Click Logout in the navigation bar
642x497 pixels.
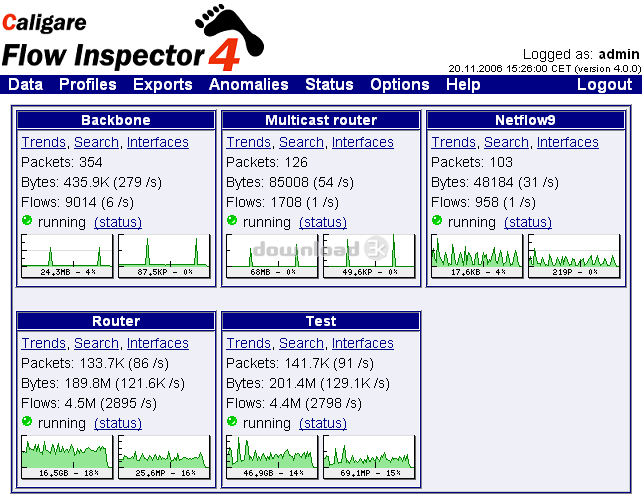pos(604,84)
